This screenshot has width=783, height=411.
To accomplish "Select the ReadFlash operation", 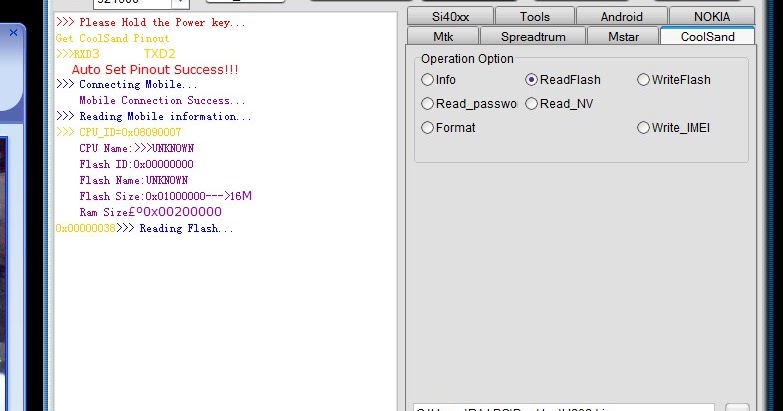I will pos(563,80).
